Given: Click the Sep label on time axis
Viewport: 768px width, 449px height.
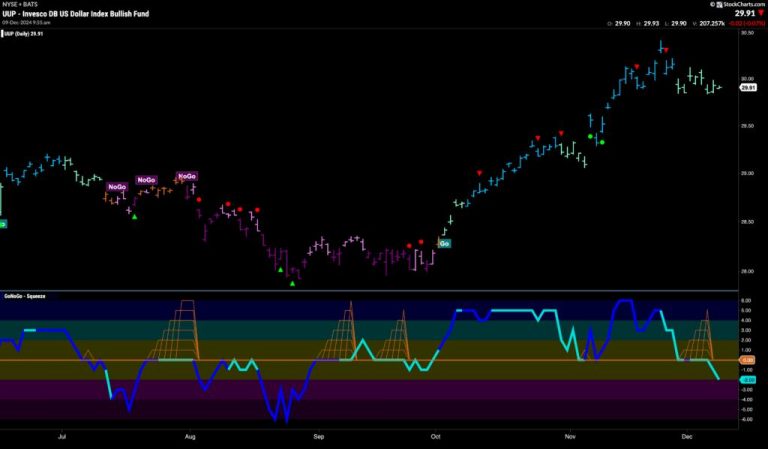Looking at the screenshot, I should coord(319,436).
